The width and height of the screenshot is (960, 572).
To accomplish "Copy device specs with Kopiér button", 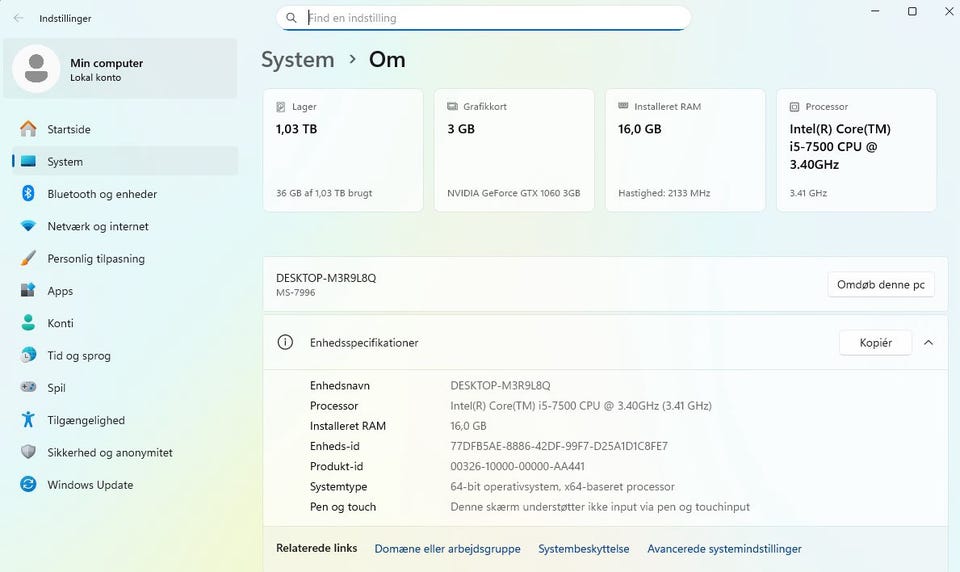I will pyautogui.click(x=875, y=343).
